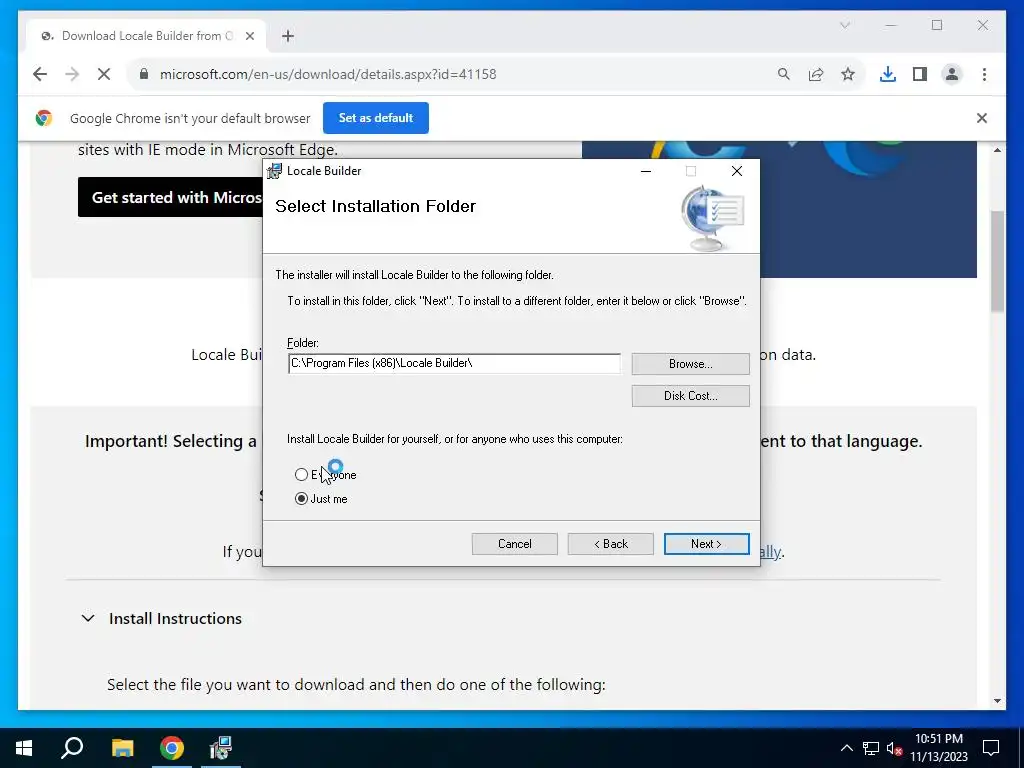Close the Locale Builder installer window

click(737, 171)
